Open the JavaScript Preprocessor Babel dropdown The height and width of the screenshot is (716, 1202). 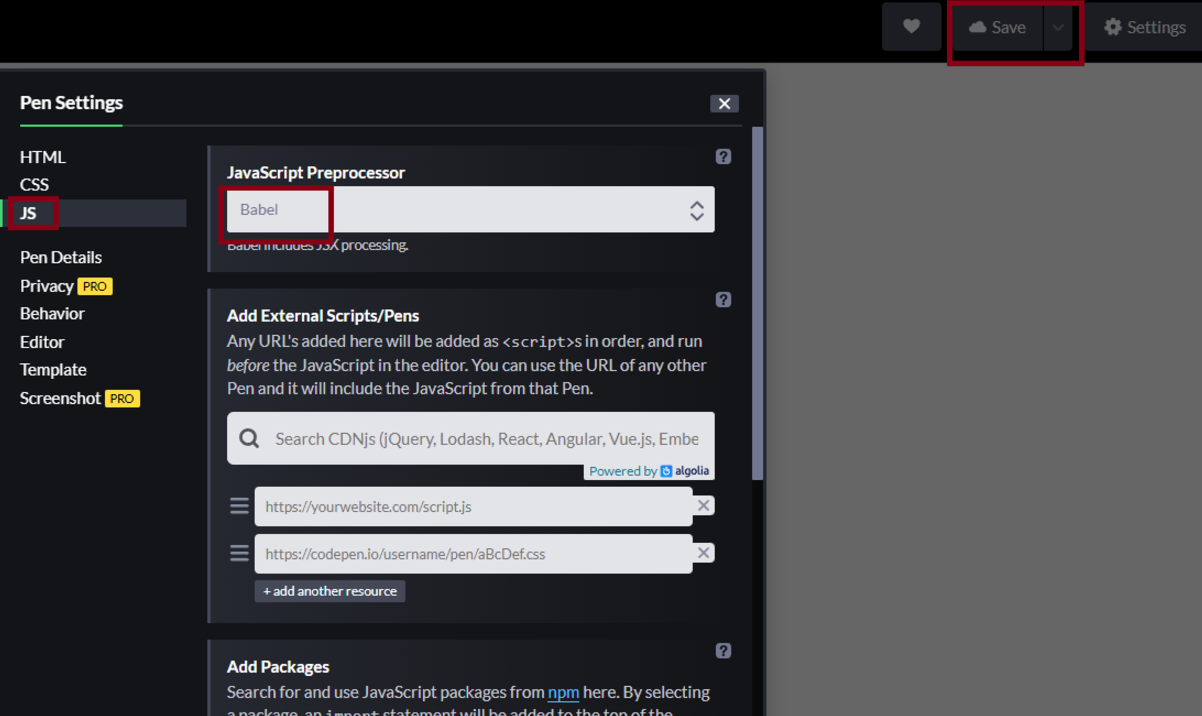click(470, 209)
